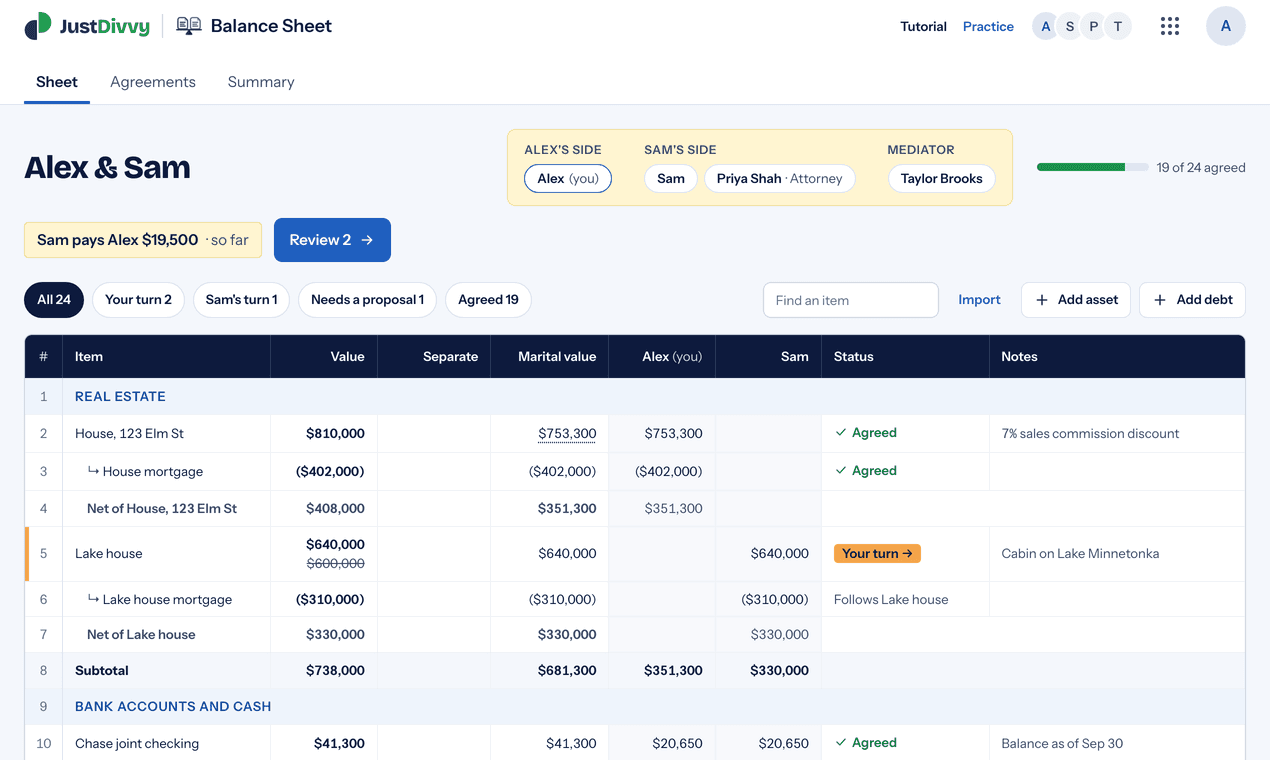1270x760 pixels.
Task: Click participant avatar P in header
Action: point(1094,27)
